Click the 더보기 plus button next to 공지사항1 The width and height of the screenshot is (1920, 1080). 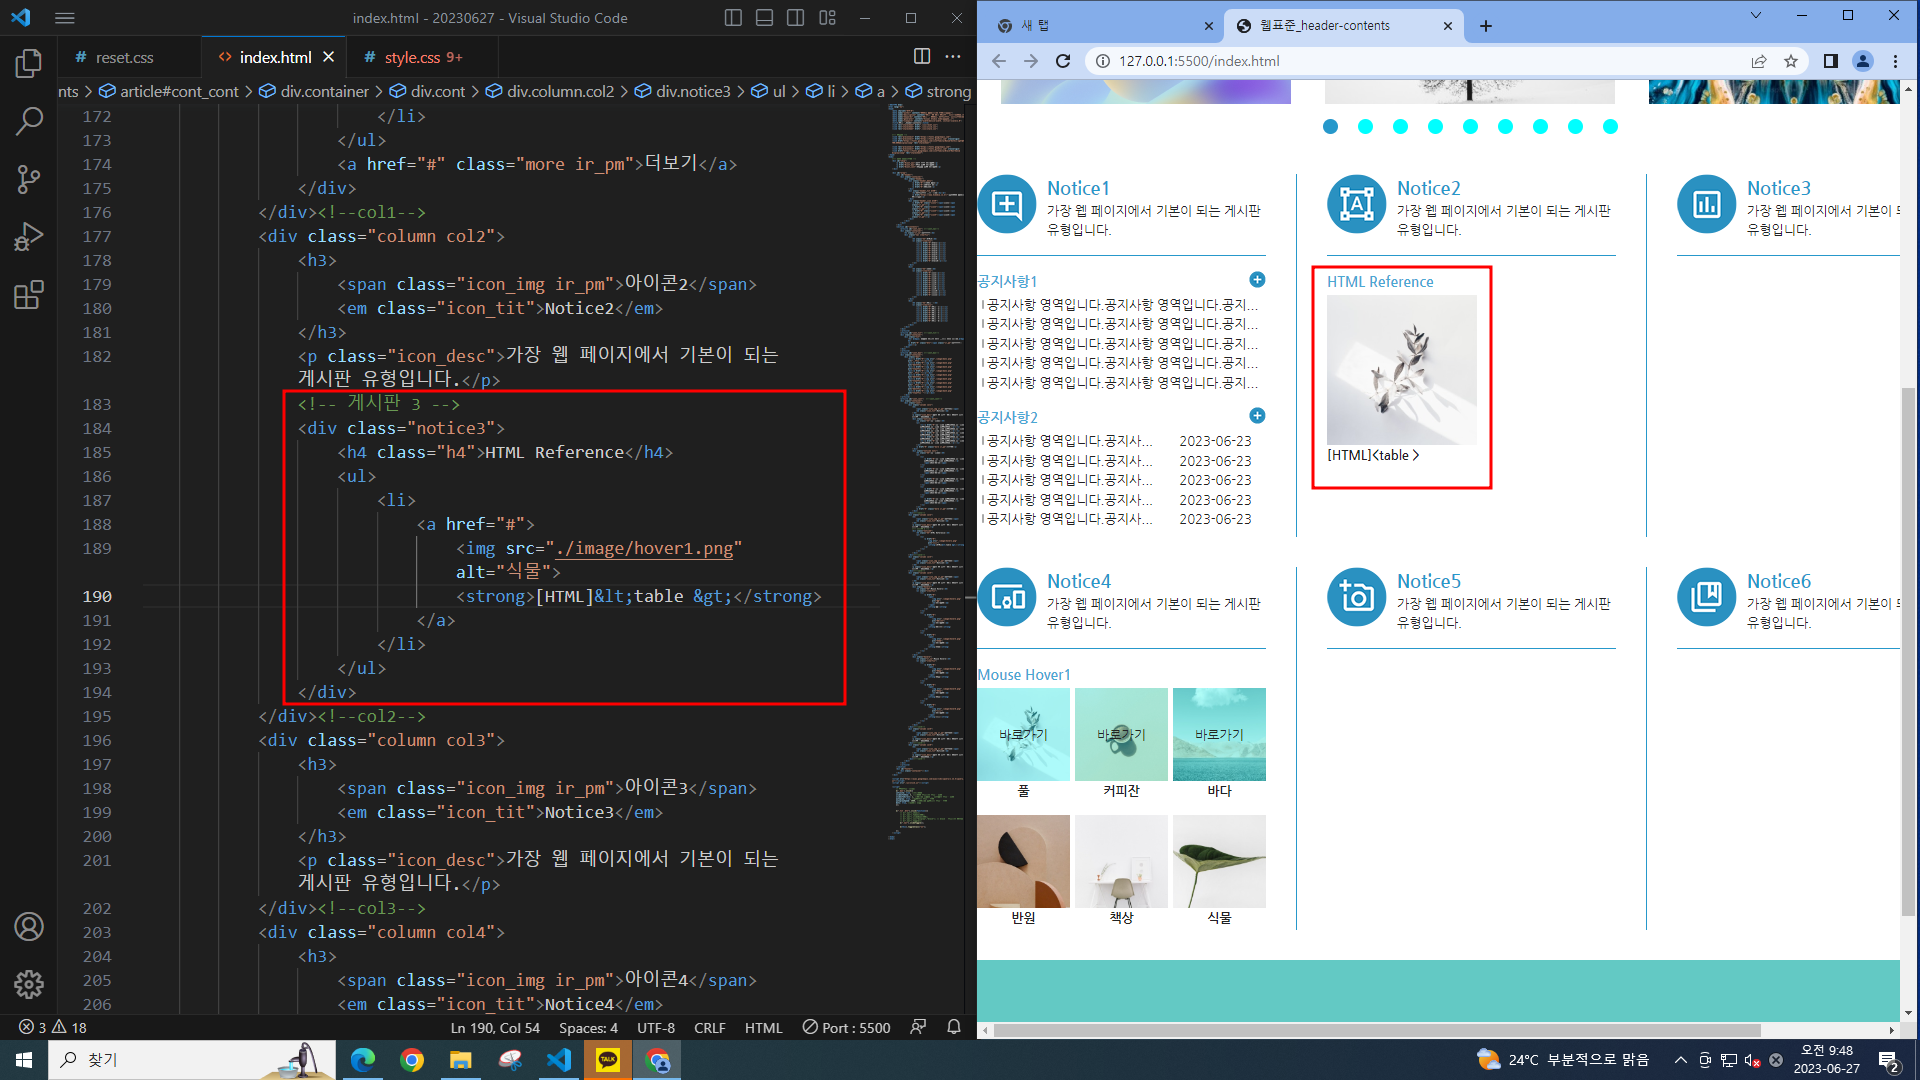(x=1257, y=280)
